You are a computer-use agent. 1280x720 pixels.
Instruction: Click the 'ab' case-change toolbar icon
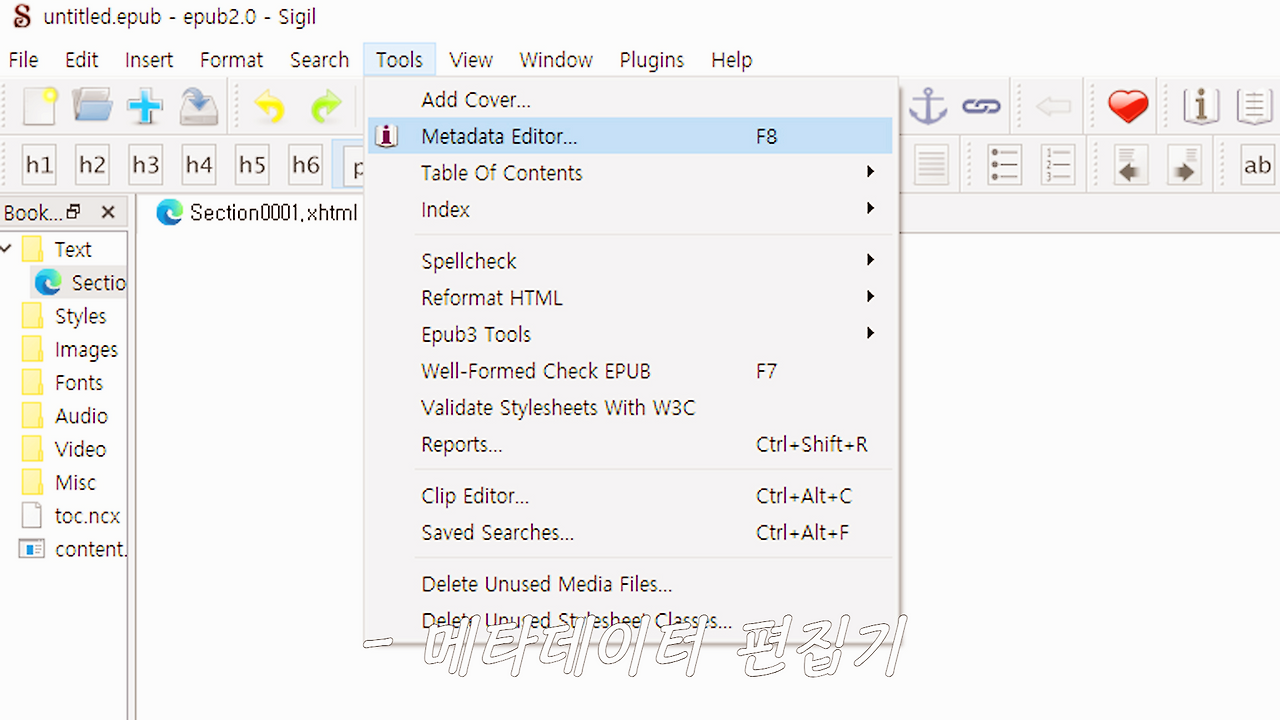[x=1257, y=165]
